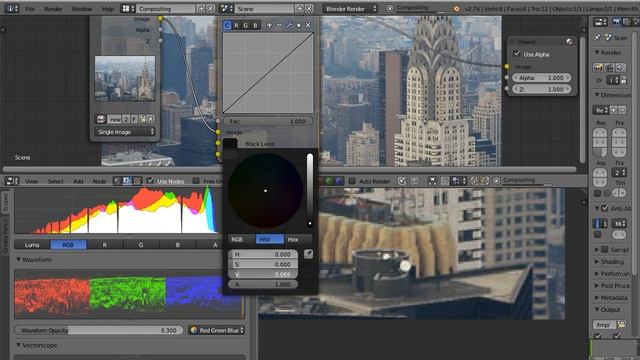Toggle Use Alpha on Viewer node
The height and width of the screenshot is (360, 640).
(517, 53)
